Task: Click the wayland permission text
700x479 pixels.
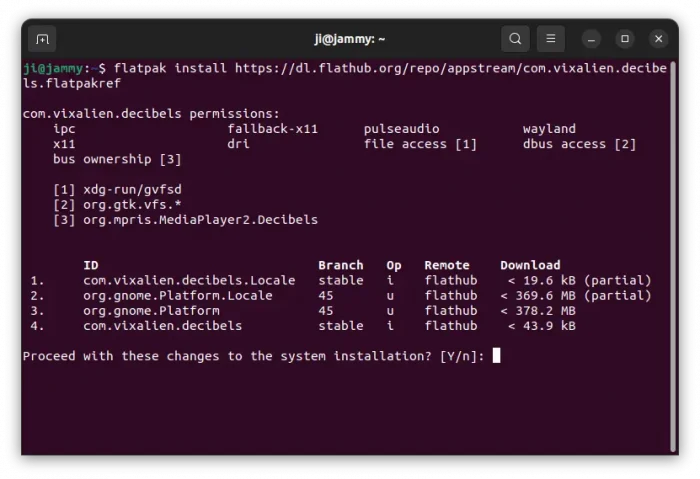Action: 549,129
